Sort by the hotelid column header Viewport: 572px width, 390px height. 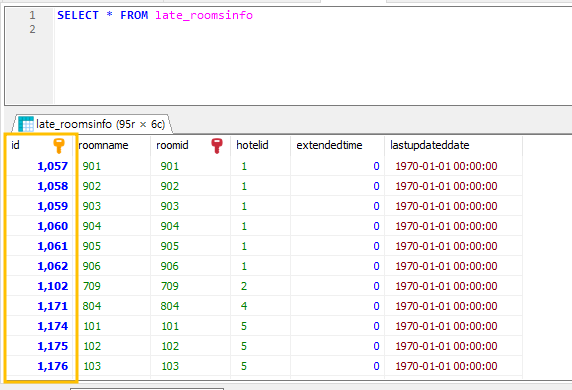260,145
